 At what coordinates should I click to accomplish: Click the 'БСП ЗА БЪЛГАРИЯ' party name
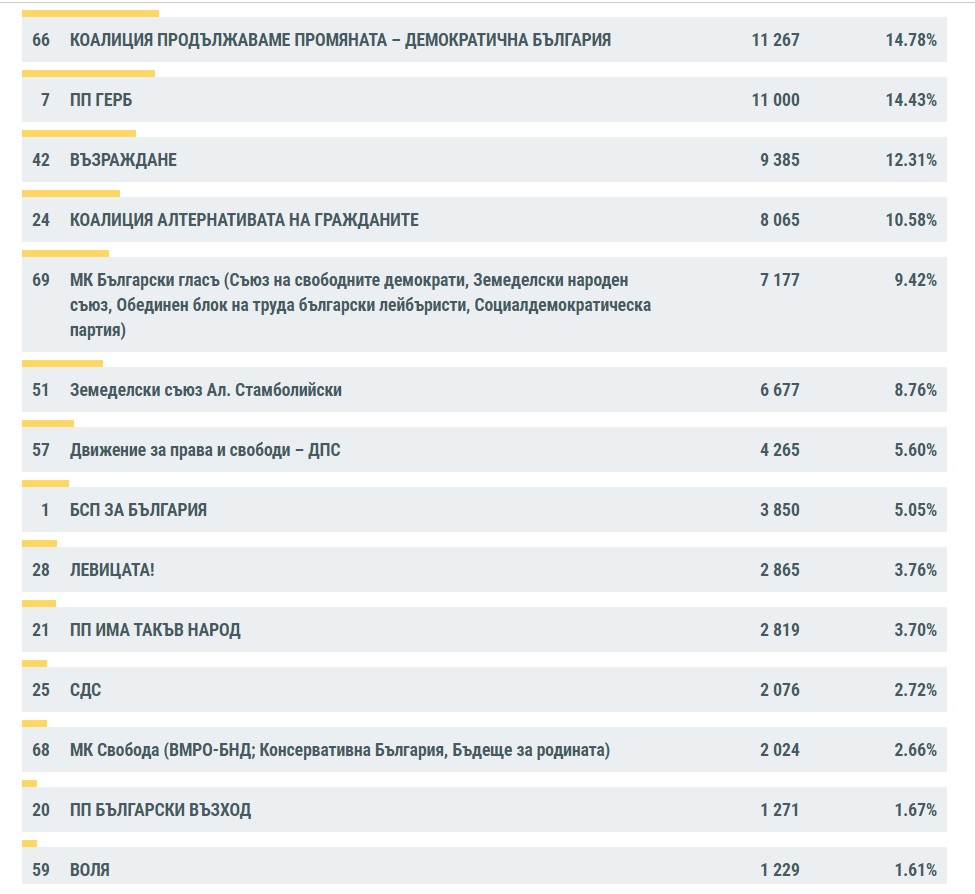[x=138, y=510]
